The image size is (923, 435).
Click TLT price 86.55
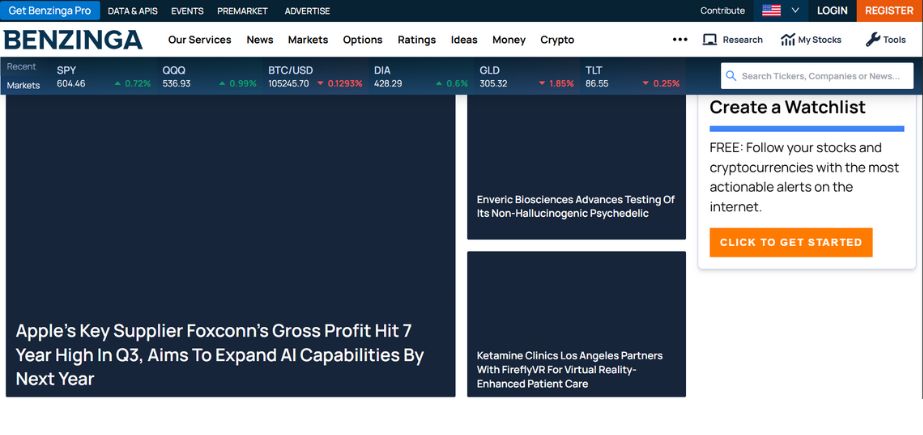coord(597,84)
